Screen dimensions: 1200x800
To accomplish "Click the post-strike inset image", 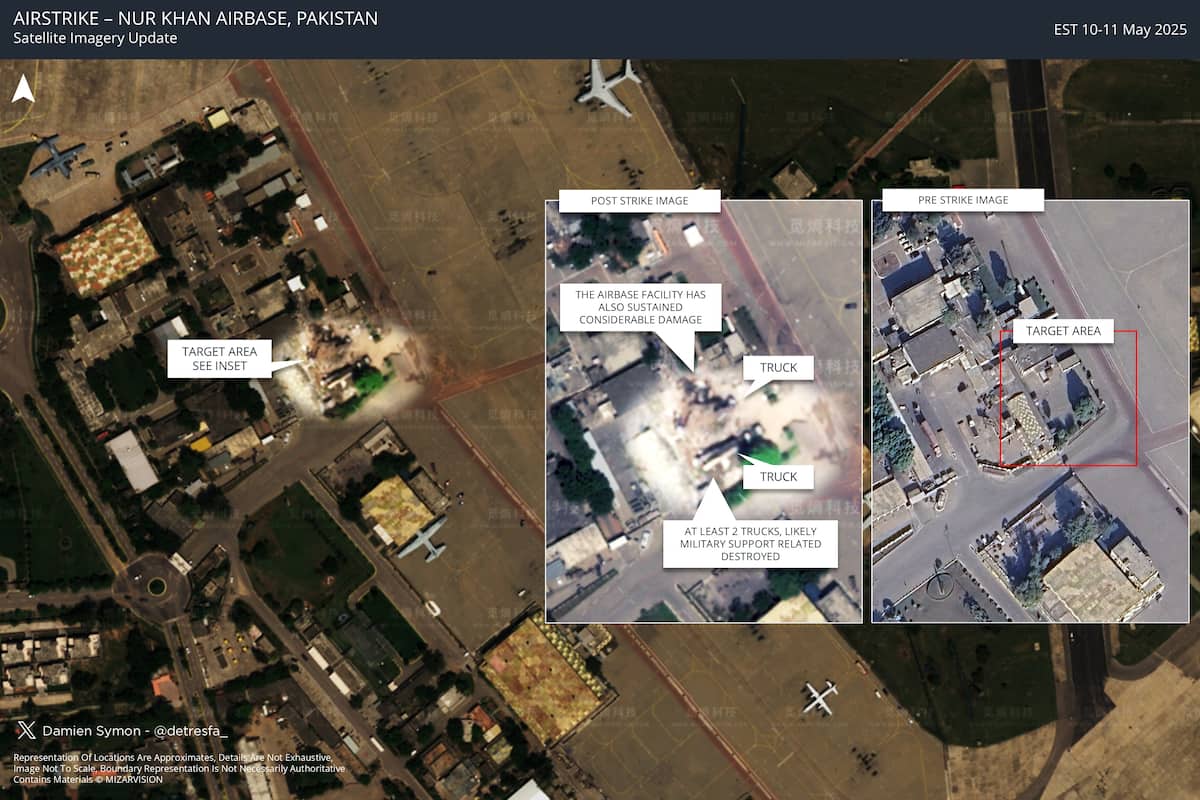I will click(703, 411).
